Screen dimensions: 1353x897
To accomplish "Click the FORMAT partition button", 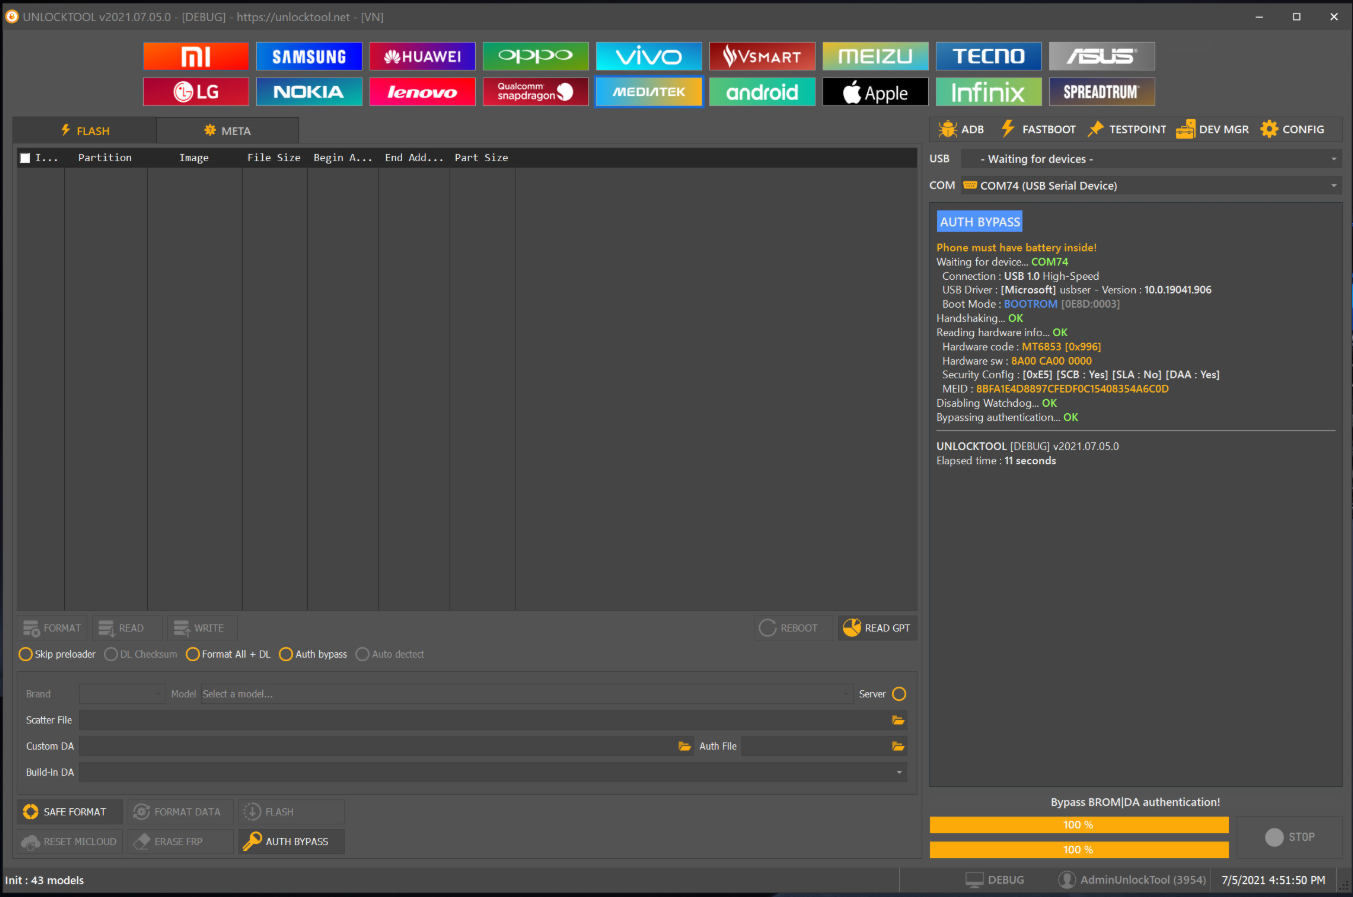I will point(53,628).
